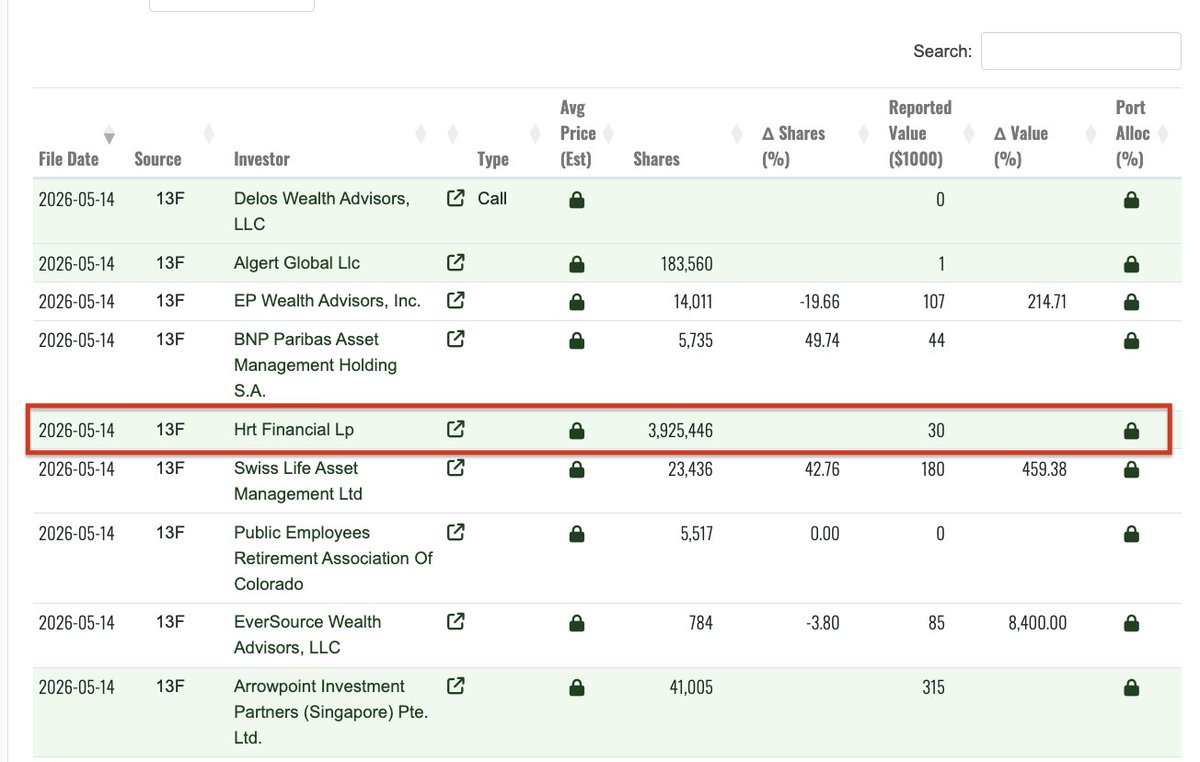Open Algert Global Llc investor page
The width and height of the screenshot is (1200, 762).
tap(297, 263)
